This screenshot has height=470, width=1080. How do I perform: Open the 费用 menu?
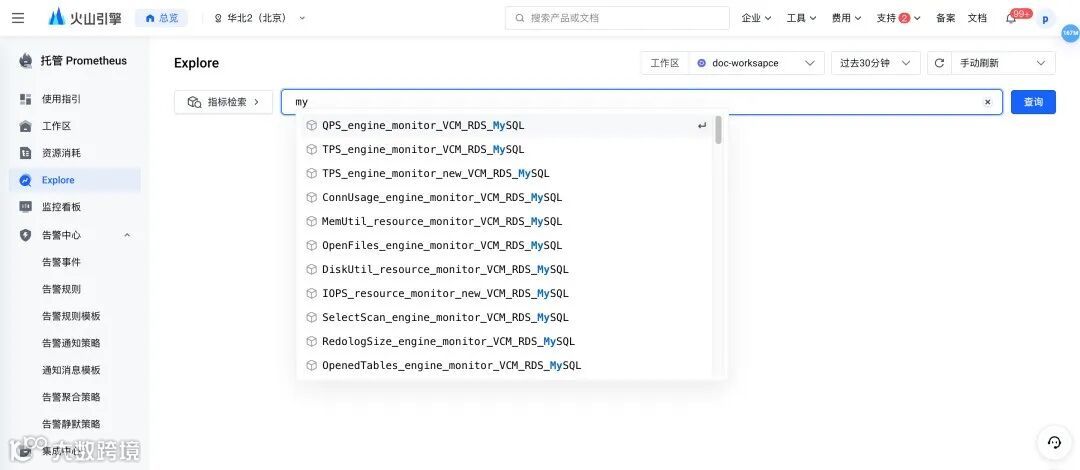(847, 18)
